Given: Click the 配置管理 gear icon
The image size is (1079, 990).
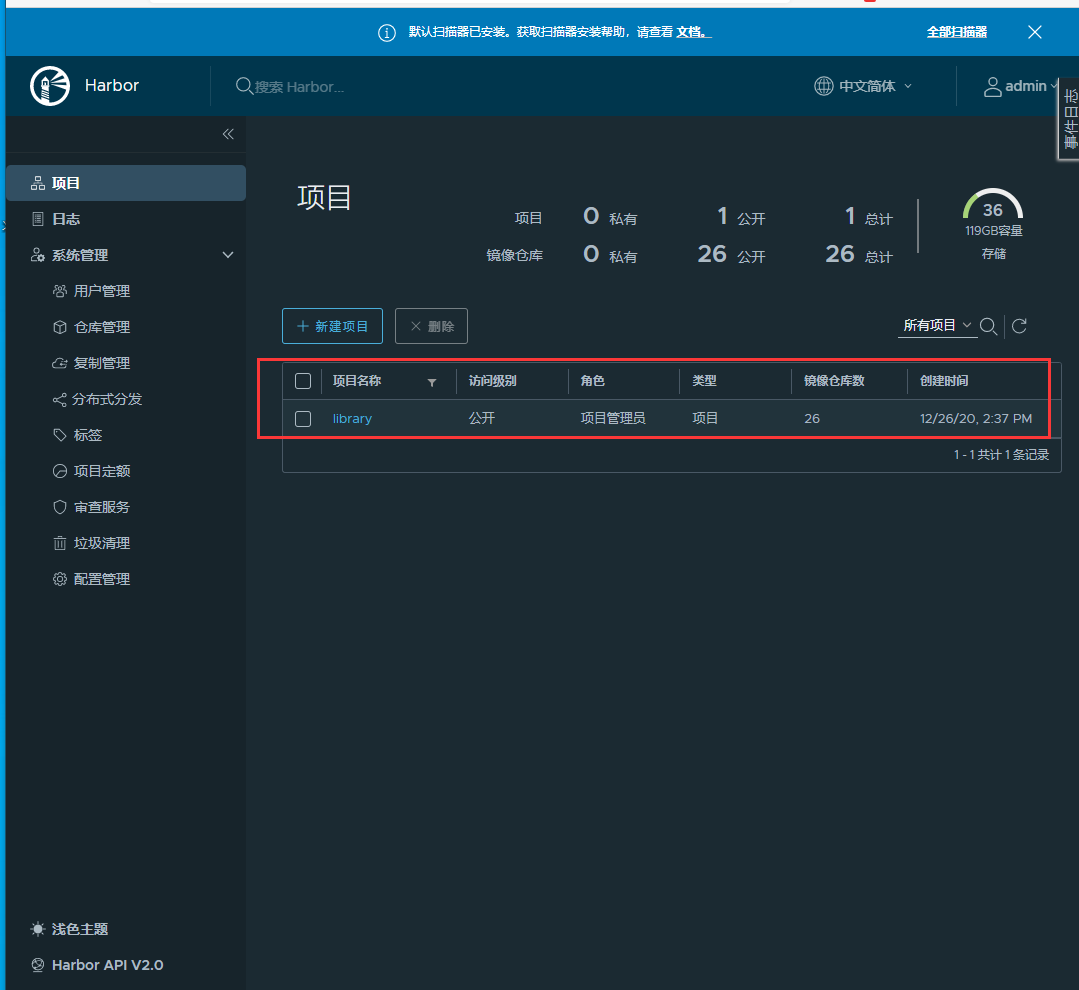Looking at the screenshot, I should point(60,579).
